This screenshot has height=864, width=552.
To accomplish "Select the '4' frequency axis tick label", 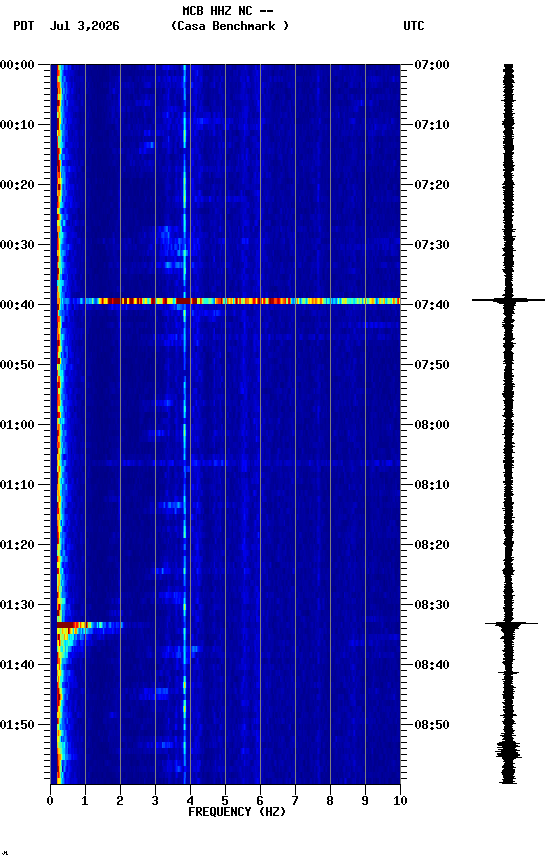I will (x=190, y=802).
